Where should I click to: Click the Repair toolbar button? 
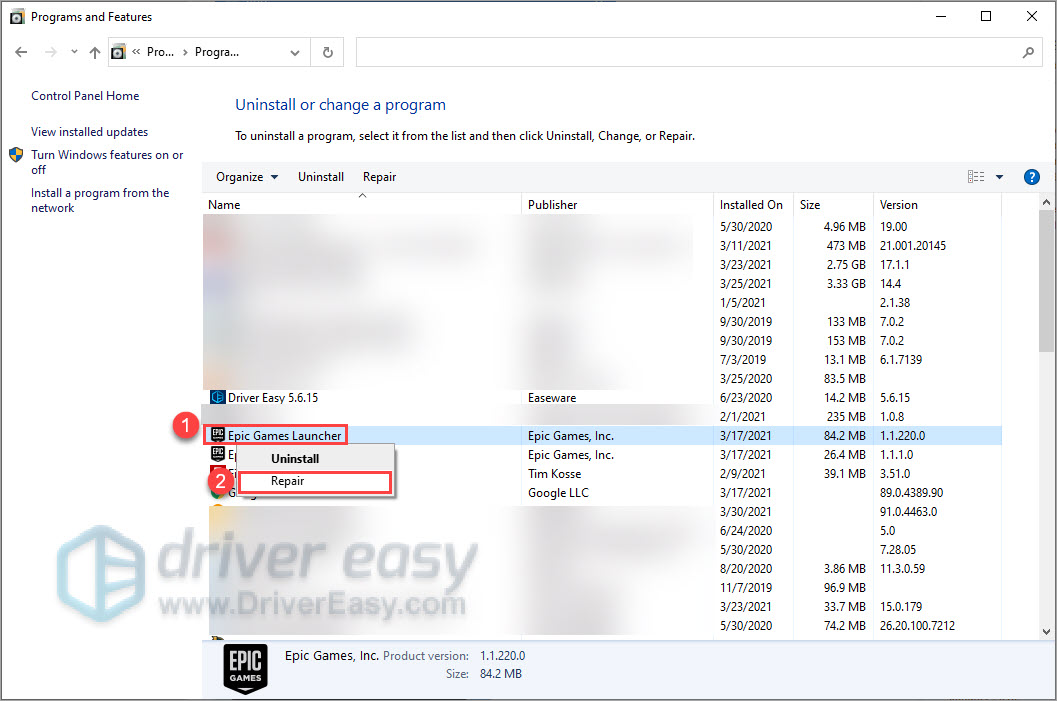click(x=380, y=177)
